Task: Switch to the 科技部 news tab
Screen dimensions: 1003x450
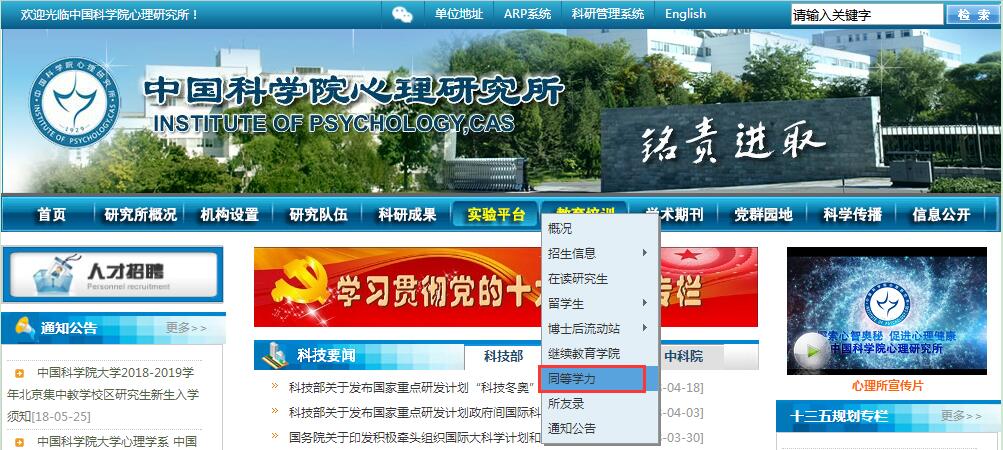Action: [503, 356]
